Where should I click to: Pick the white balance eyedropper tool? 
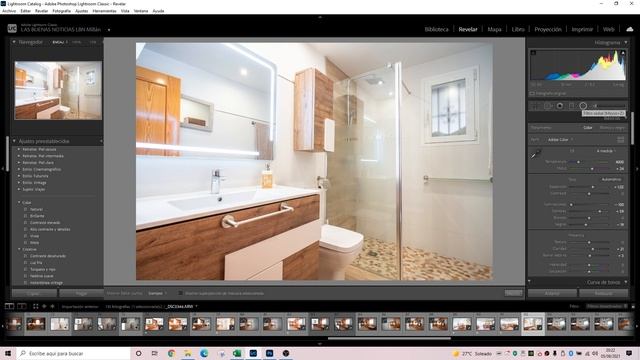pos(536,154)
